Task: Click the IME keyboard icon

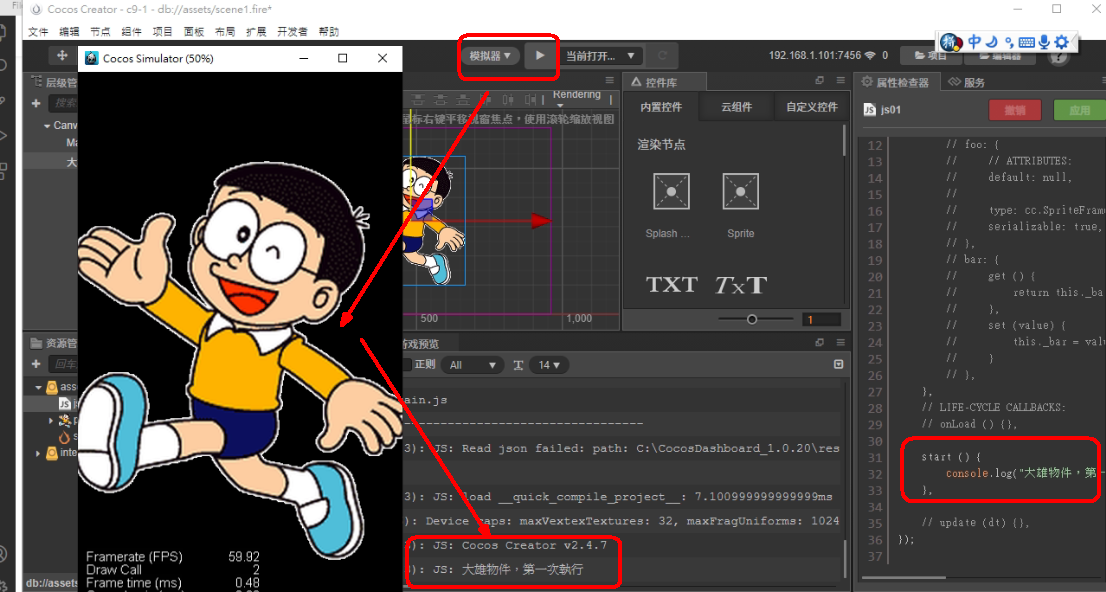Action: click(1026, 42)
